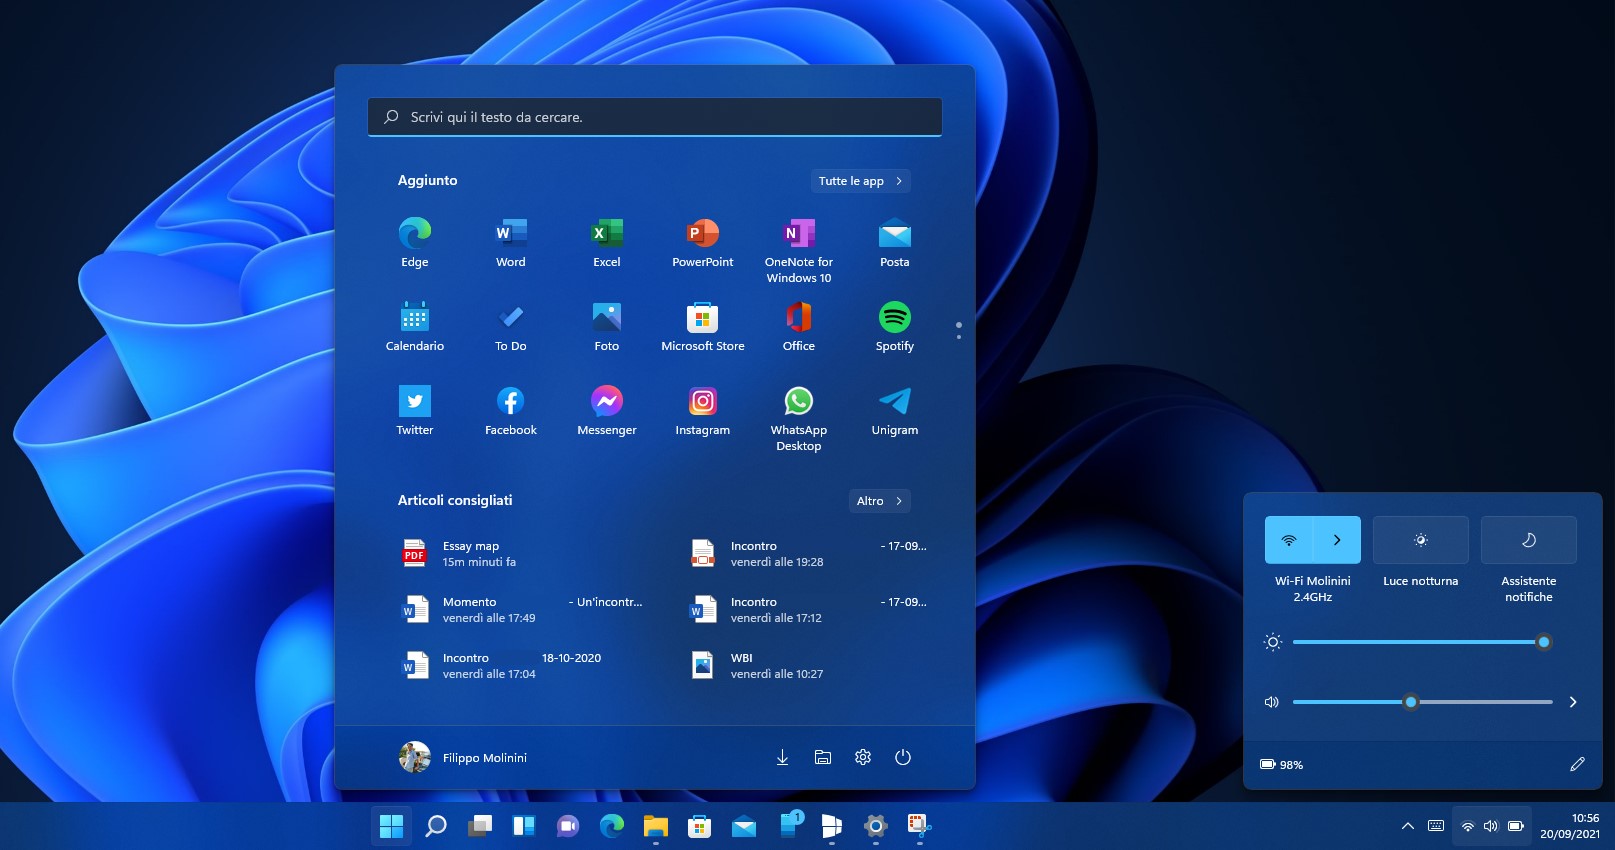Enable Luce notturna night light
The height and width of the screenshot is (850, 1615).
click(1421, 540)
